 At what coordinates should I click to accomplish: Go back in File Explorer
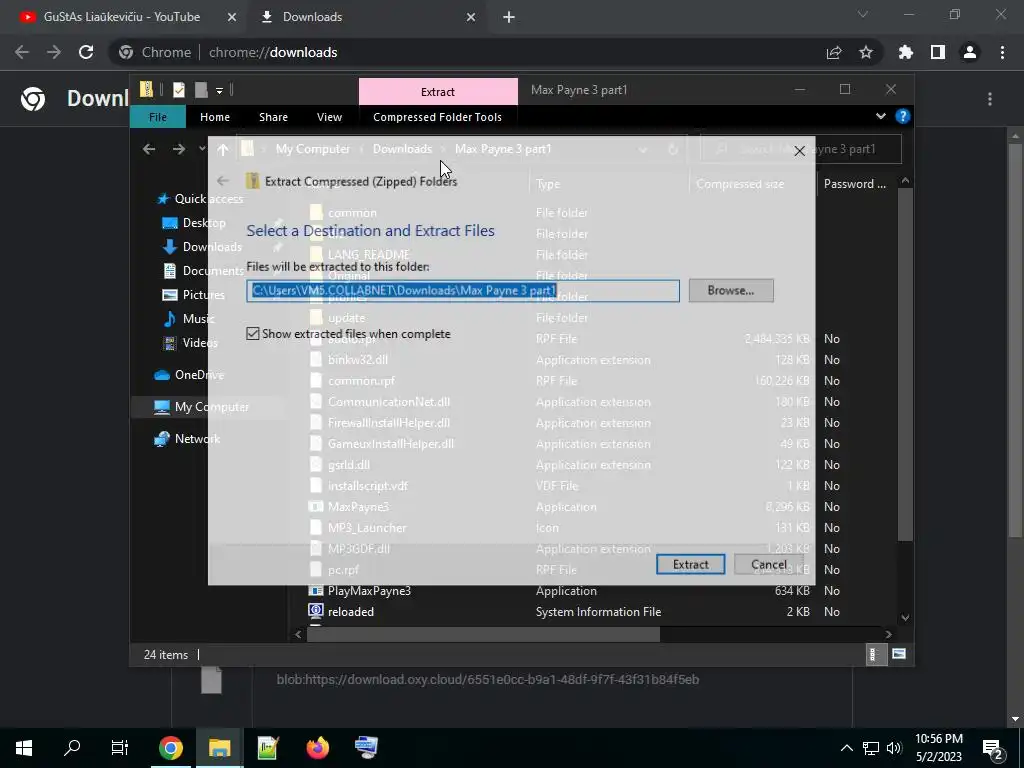coord(149,150)
